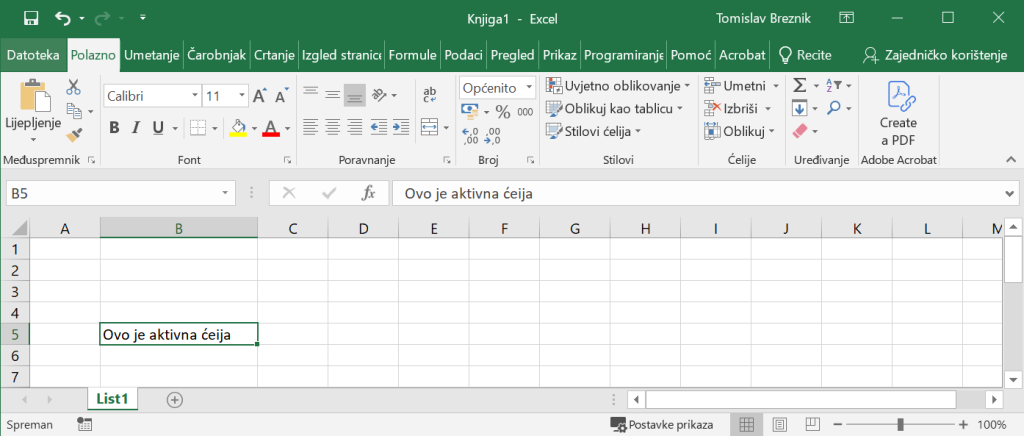Screen dimensions: 1024x436
Task: Select the Format Painter brush icon
Action: coord(73,132)
